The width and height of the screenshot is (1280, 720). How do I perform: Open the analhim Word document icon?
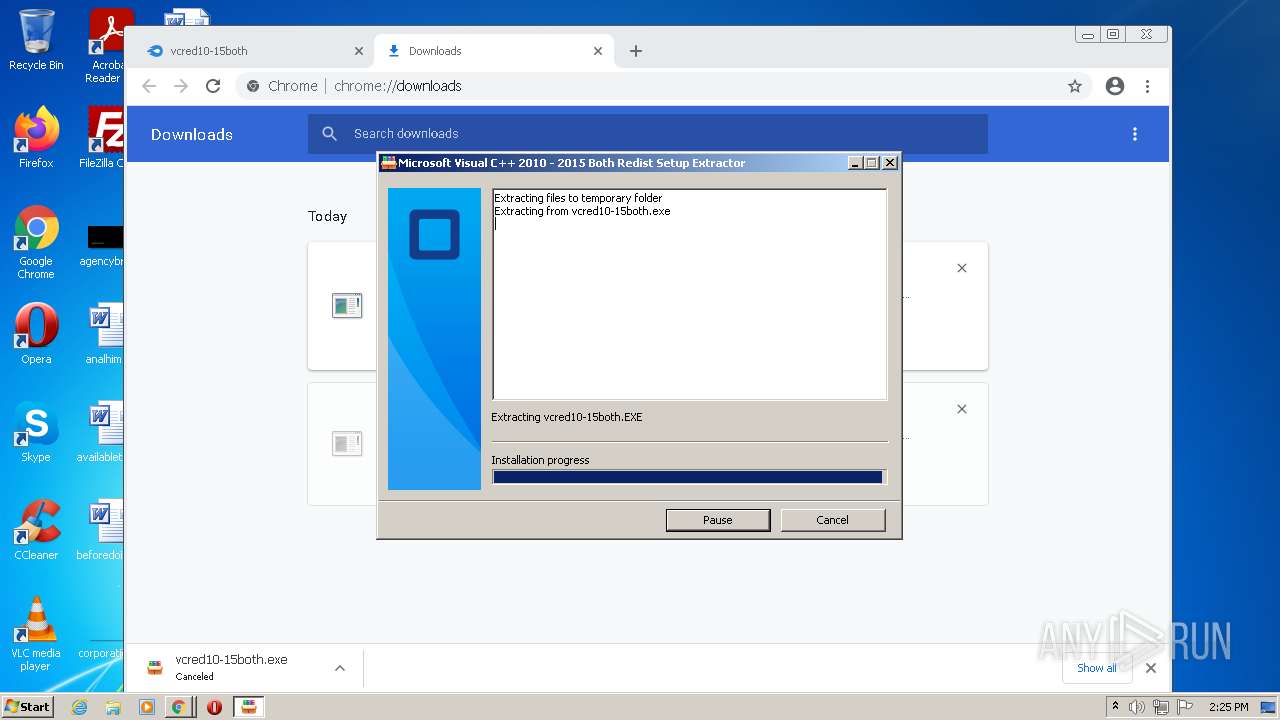[104, 333]
